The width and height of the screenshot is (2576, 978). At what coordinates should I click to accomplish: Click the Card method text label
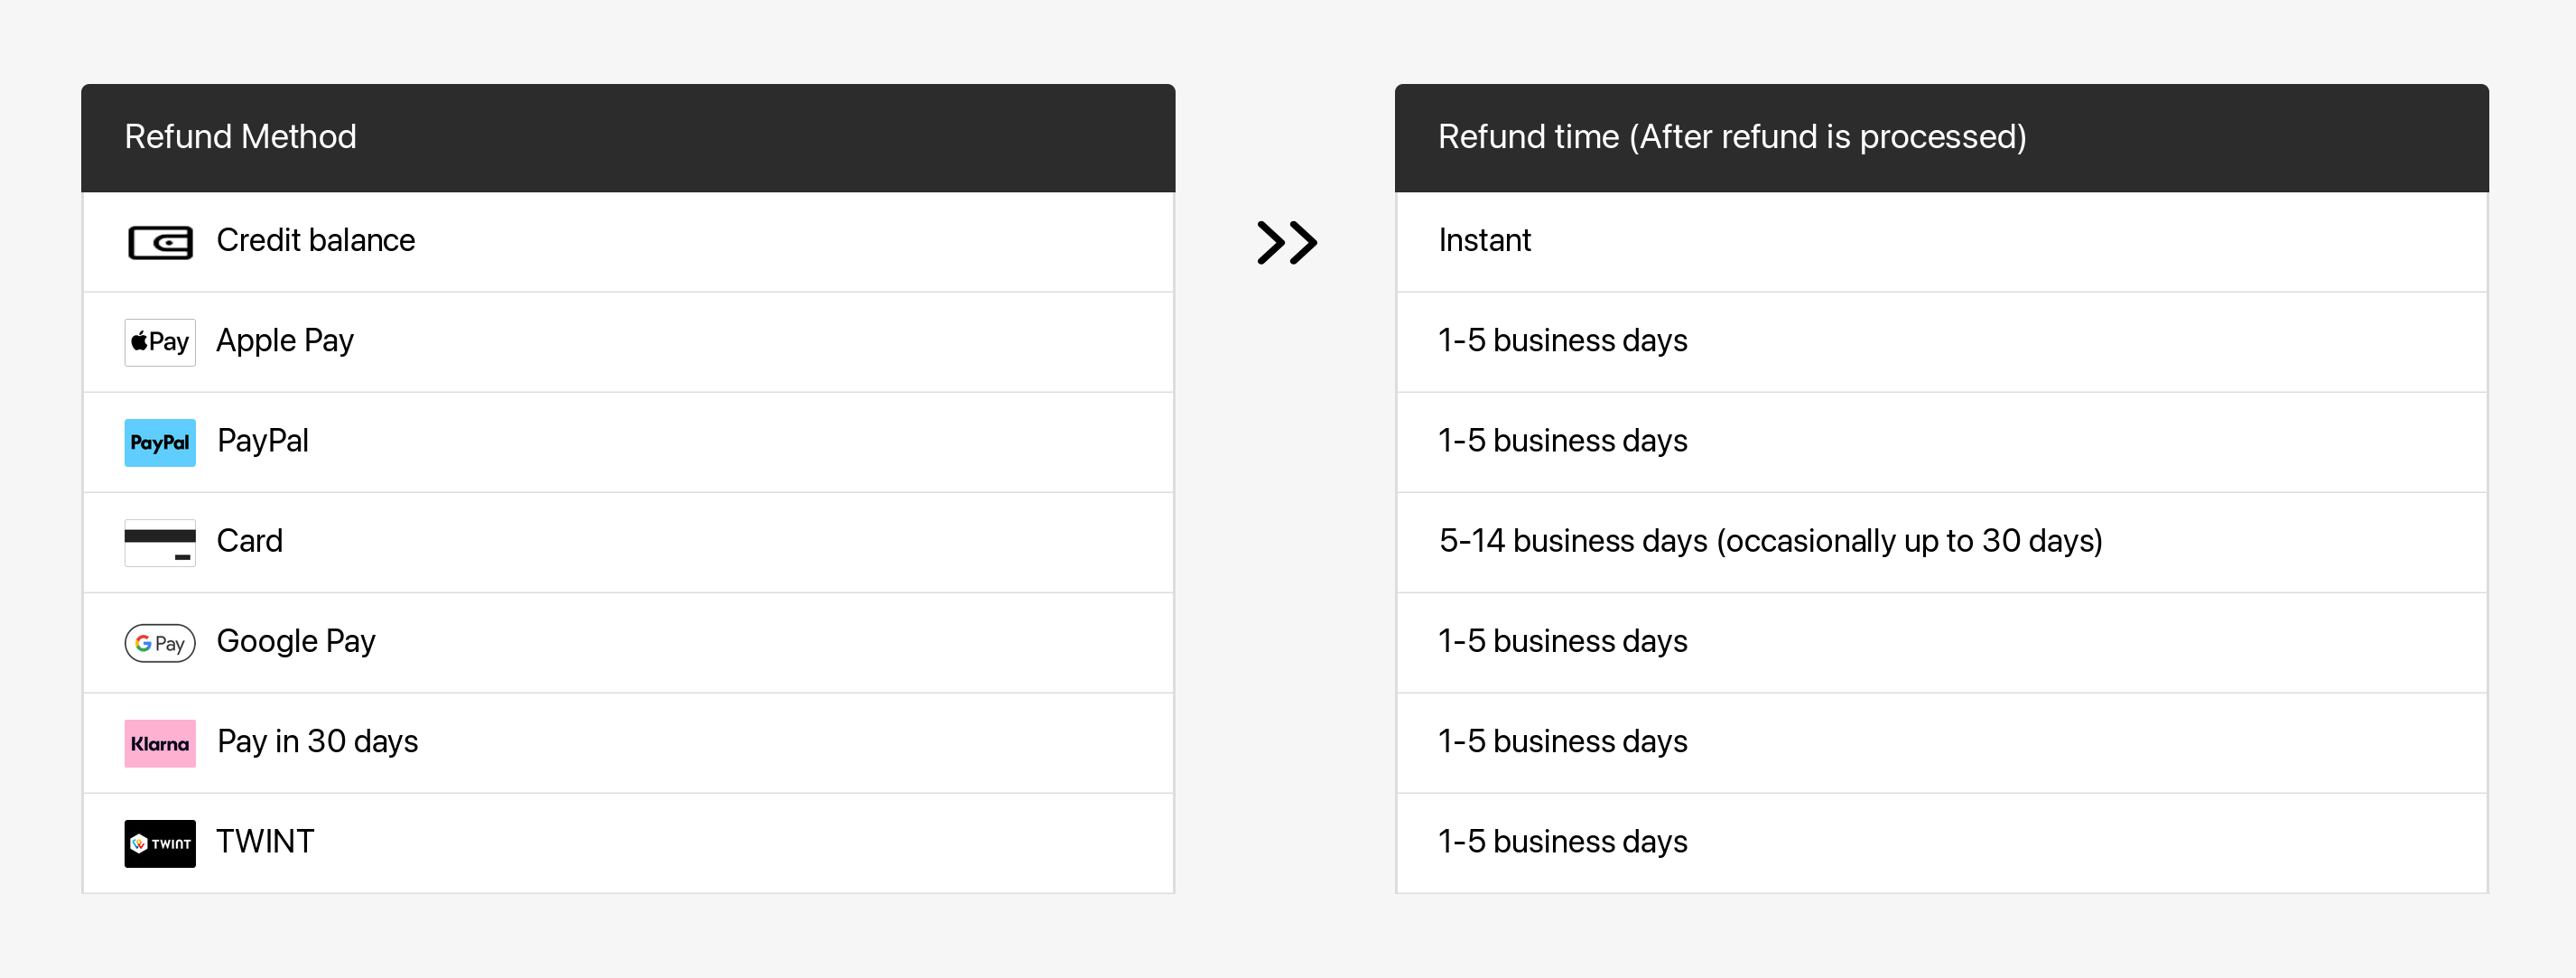coord(249,540)
